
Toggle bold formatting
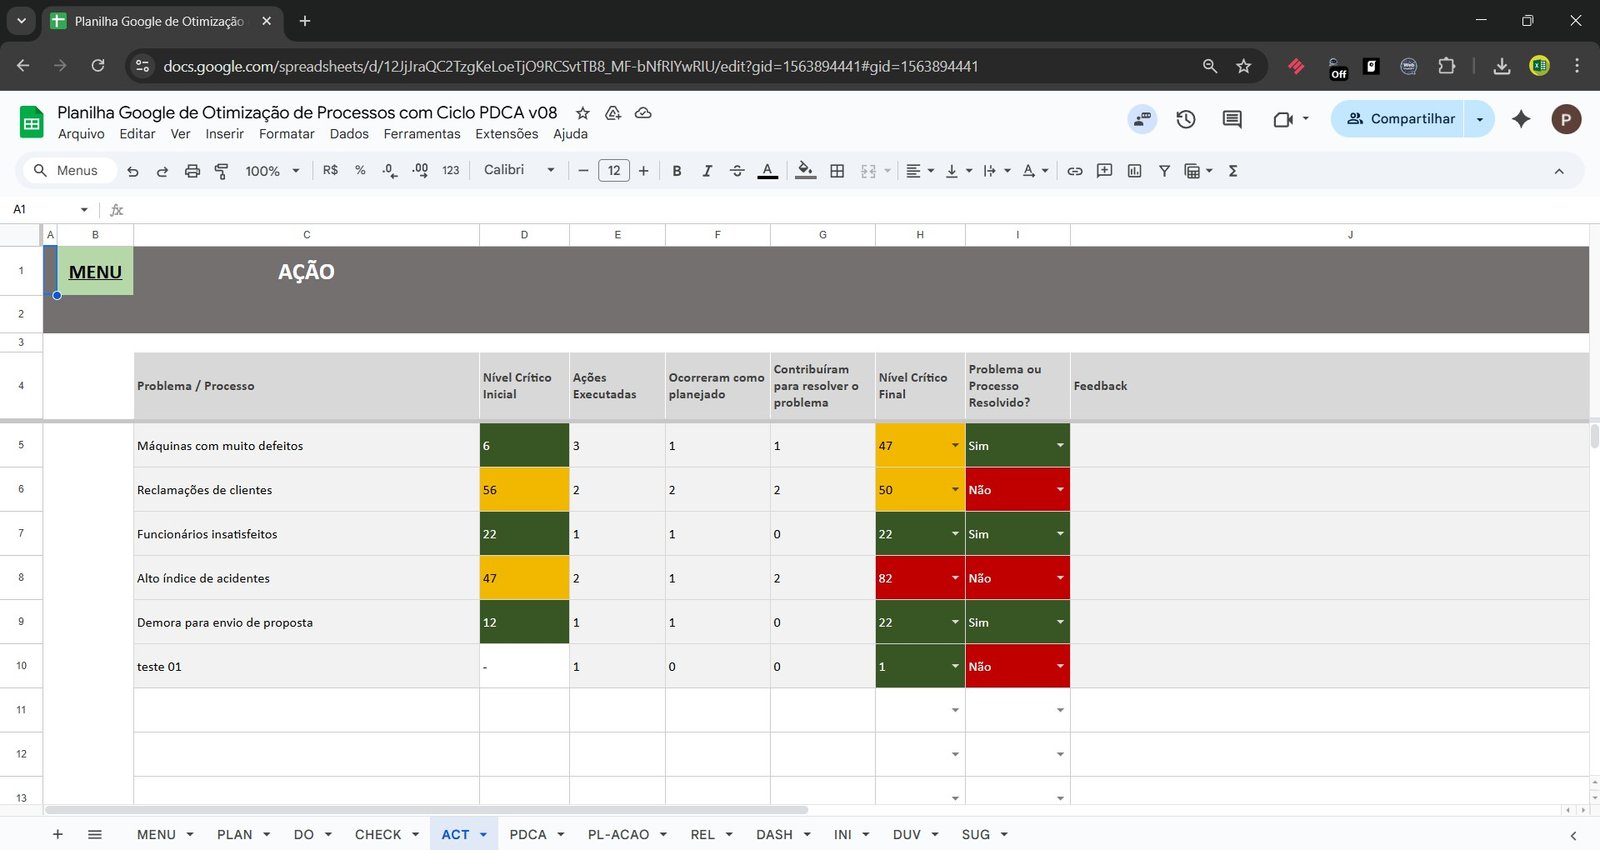tap(677, 171)
